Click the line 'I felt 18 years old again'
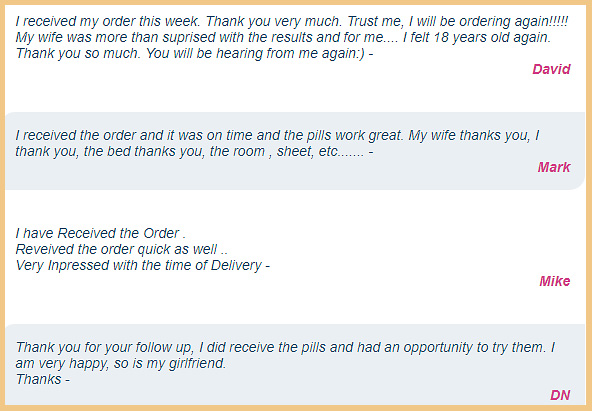This screenshot has width=592, height=411. tap(476, 37)
